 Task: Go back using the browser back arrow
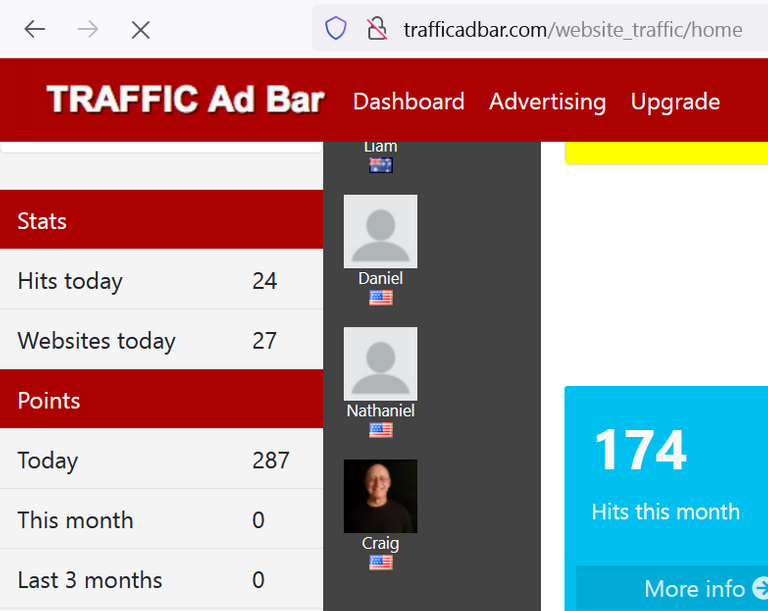[35, 30]
